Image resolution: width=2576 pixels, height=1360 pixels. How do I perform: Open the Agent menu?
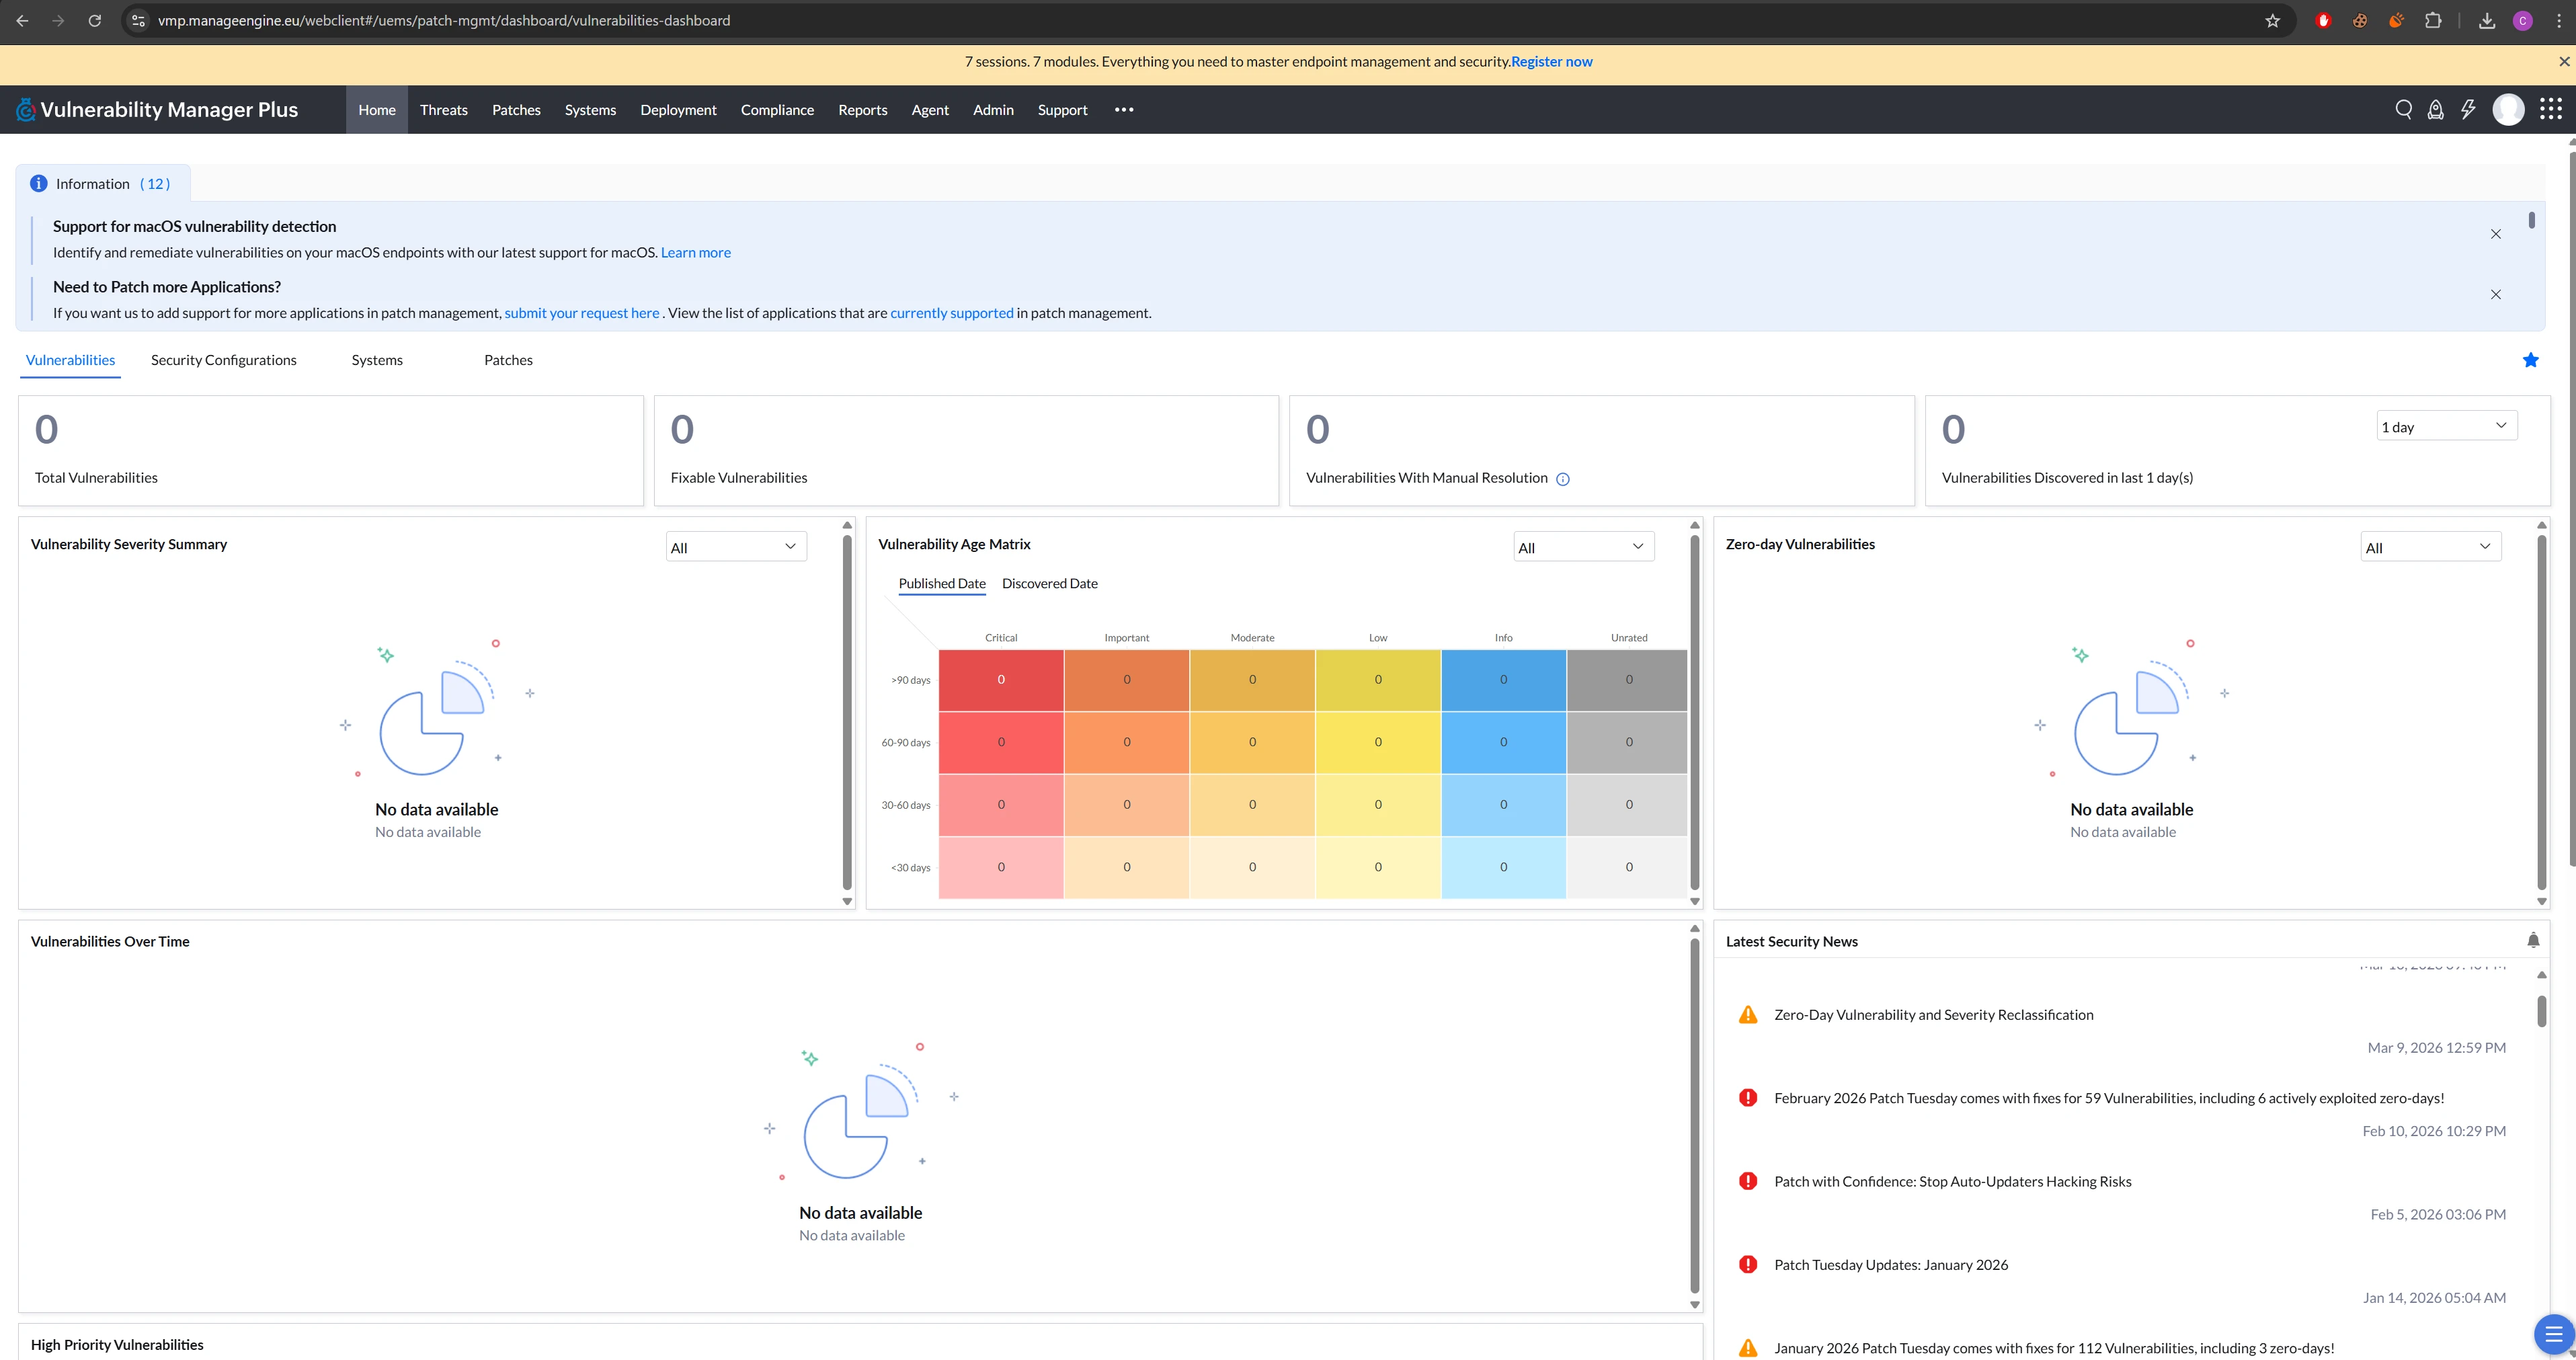930,110
